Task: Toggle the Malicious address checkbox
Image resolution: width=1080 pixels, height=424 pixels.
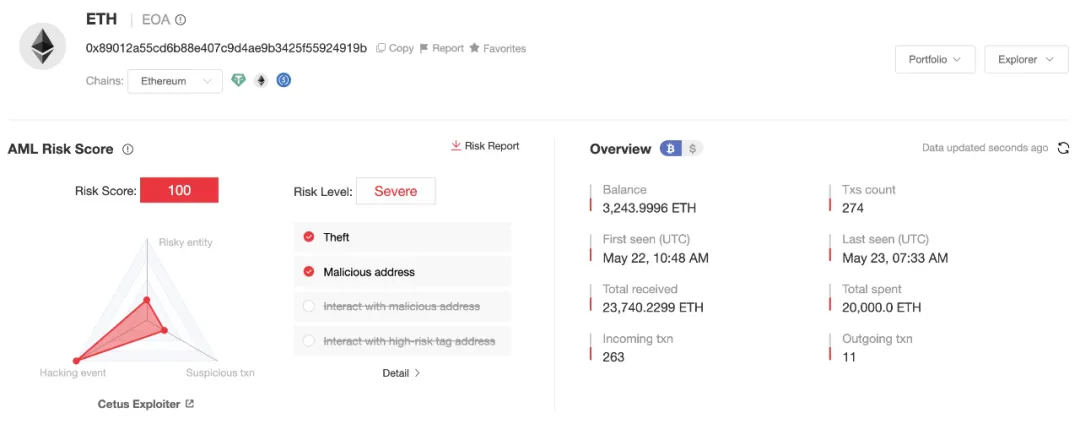Action: click(309, 272)
